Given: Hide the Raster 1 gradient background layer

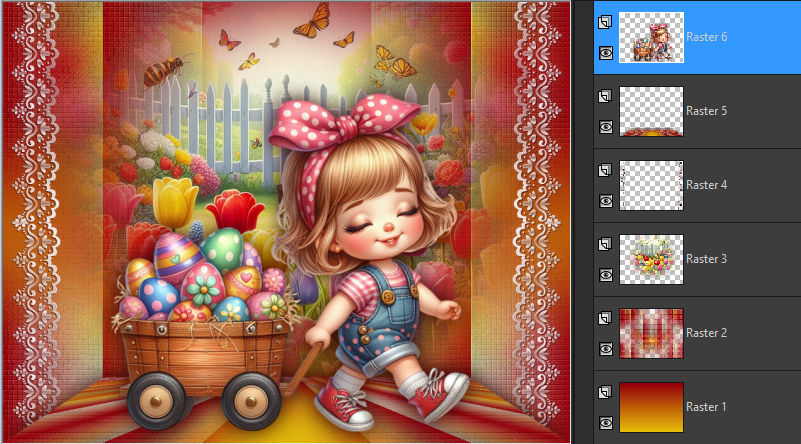Looking at the screenshot, I should [605, 423].
